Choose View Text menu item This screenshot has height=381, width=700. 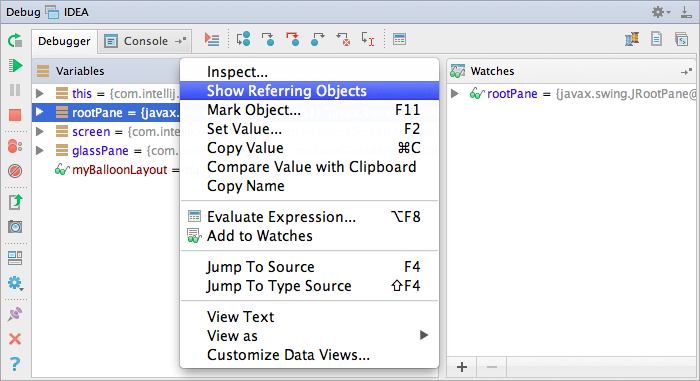[309, 317]
